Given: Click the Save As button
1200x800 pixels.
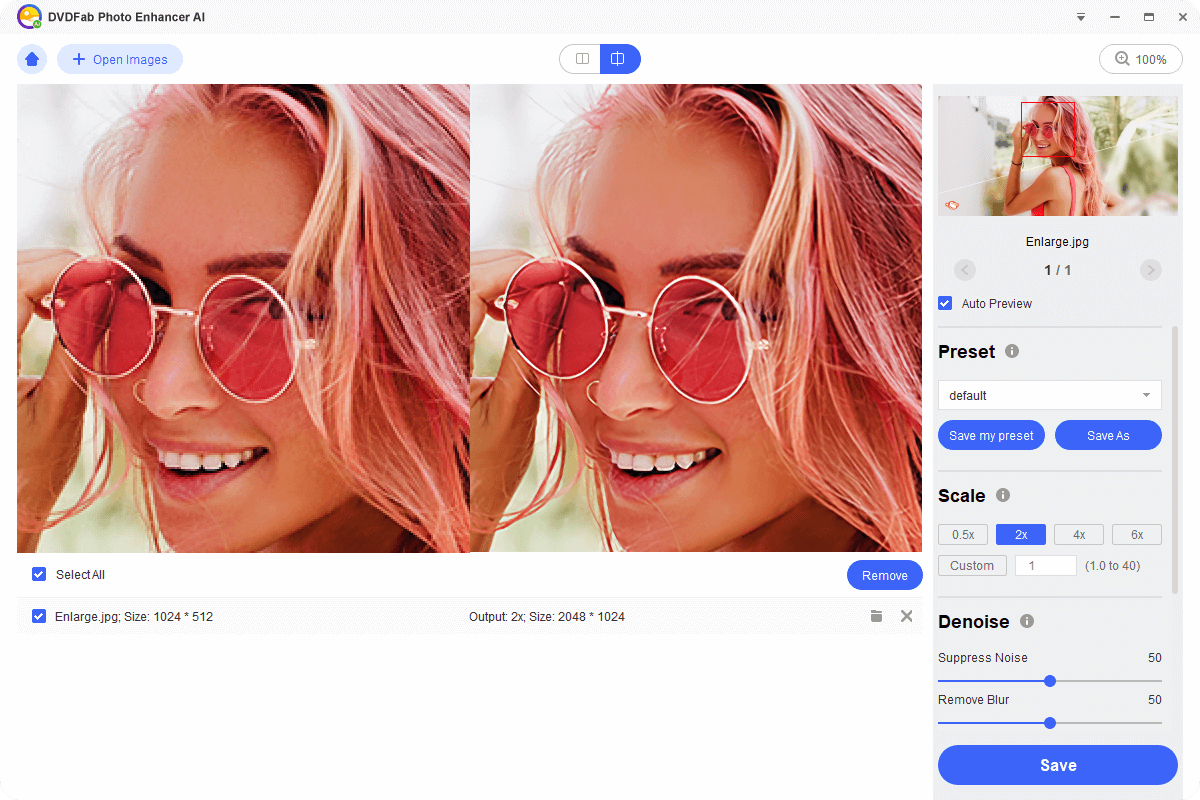Looking at the screenshot, I should click(x=1108, y=435).
